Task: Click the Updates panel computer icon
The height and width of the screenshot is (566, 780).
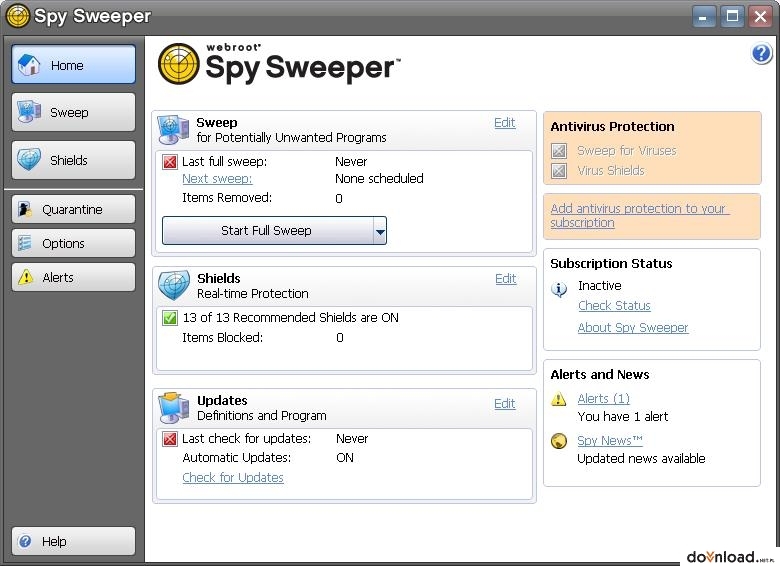Action: pyautogui.click(x=174, y=408)
